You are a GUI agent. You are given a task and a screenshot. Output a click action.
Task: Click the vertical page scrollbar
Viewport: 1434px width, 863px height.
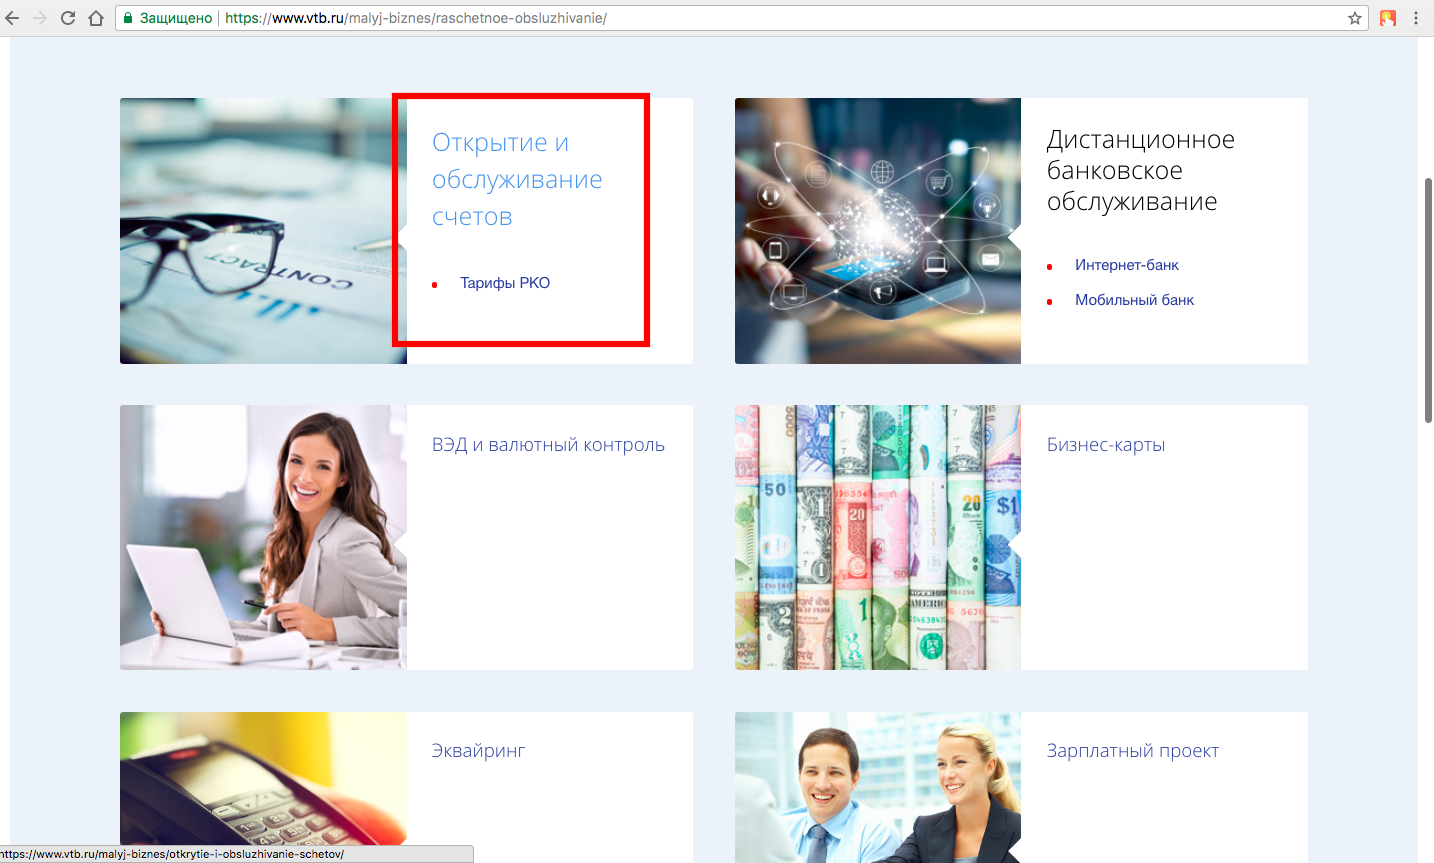pyautogui.click(x=1428, y=300)
